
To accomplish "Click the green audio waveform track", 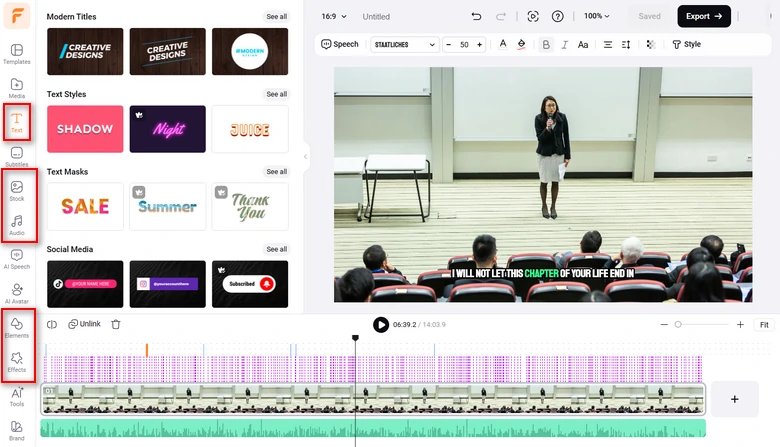I will pos(373,428).
